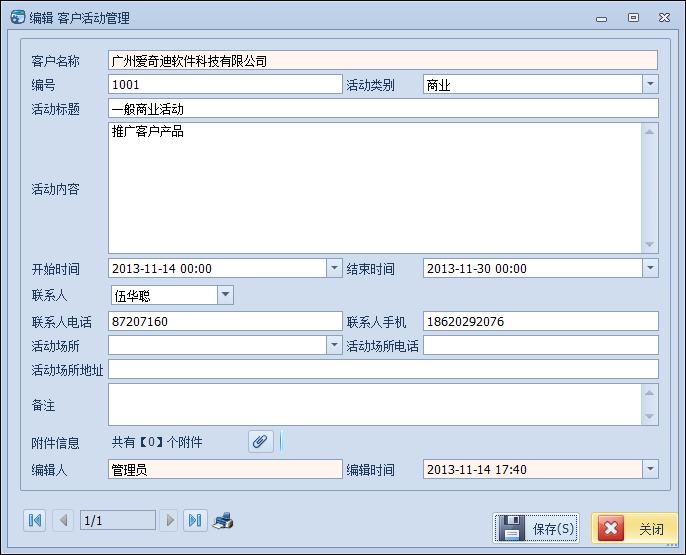Viewport: 686px width, 555px height.
Task: Click the 开始时间 value 2013-11-14 00:00
Action: 162,269
